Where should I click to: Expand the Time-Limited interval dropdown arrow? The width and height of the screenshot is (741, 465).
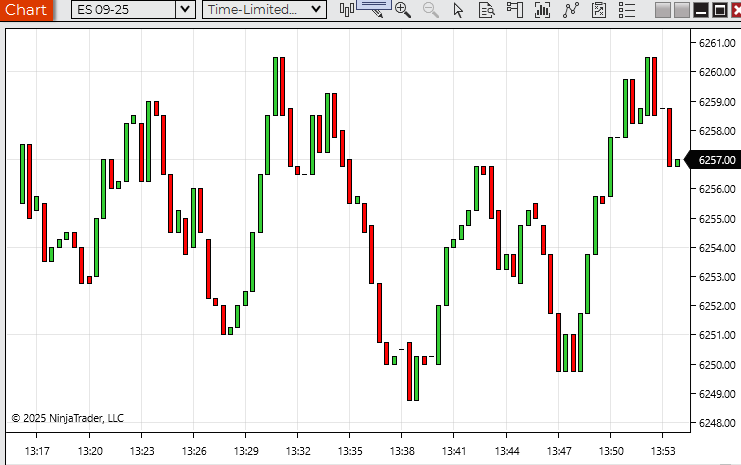pyautogui.click(x=317, y=10)
